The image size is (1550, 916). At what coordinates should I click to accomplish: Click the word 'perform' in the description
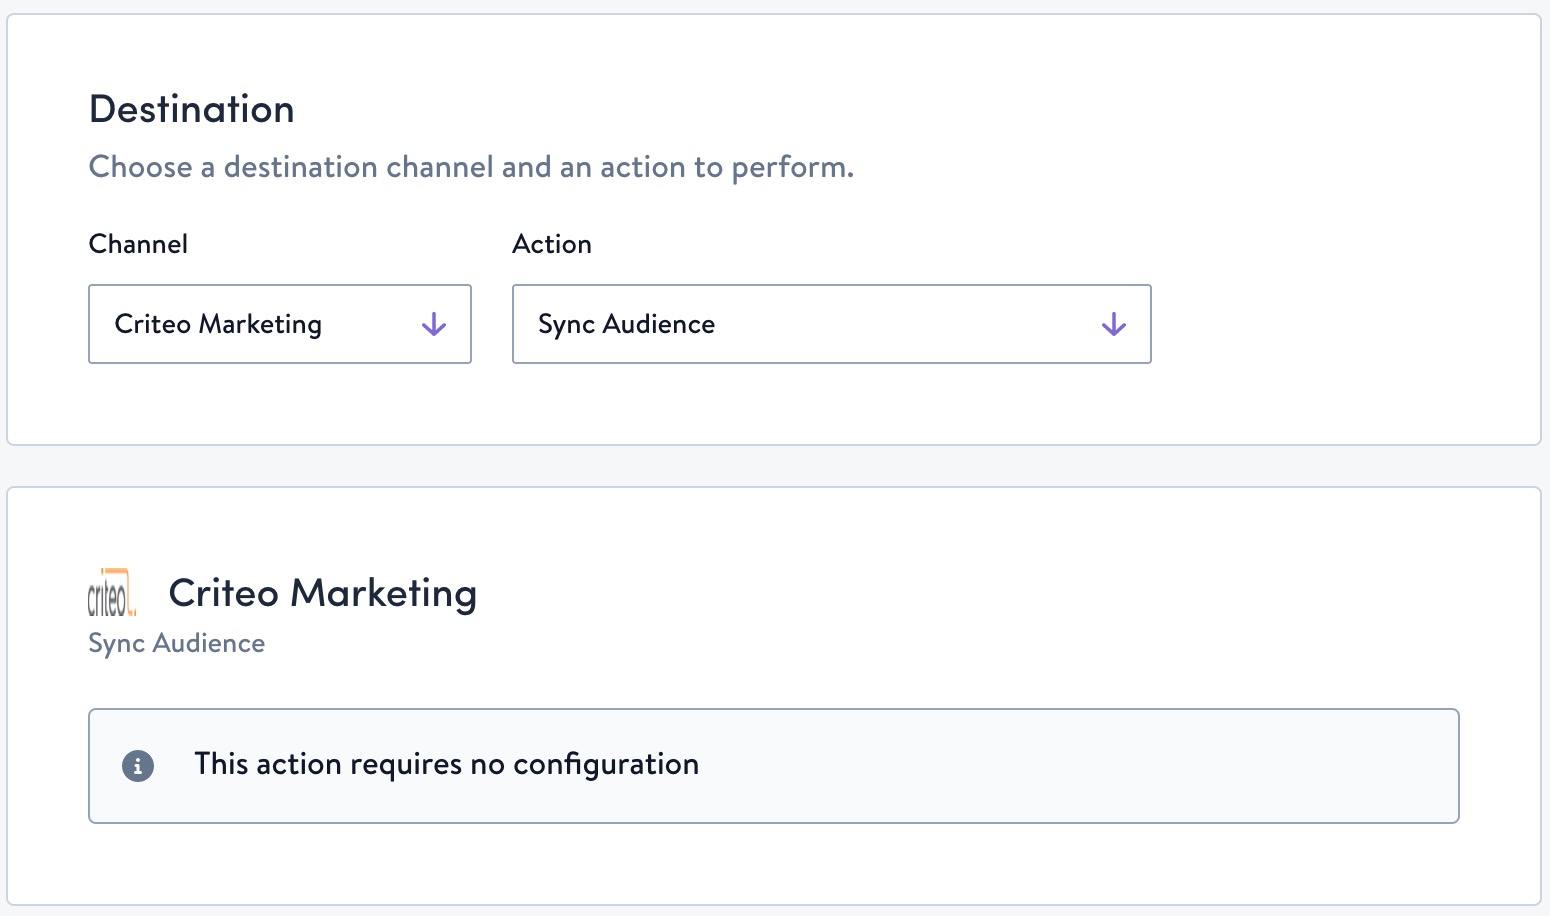[790, 167]
